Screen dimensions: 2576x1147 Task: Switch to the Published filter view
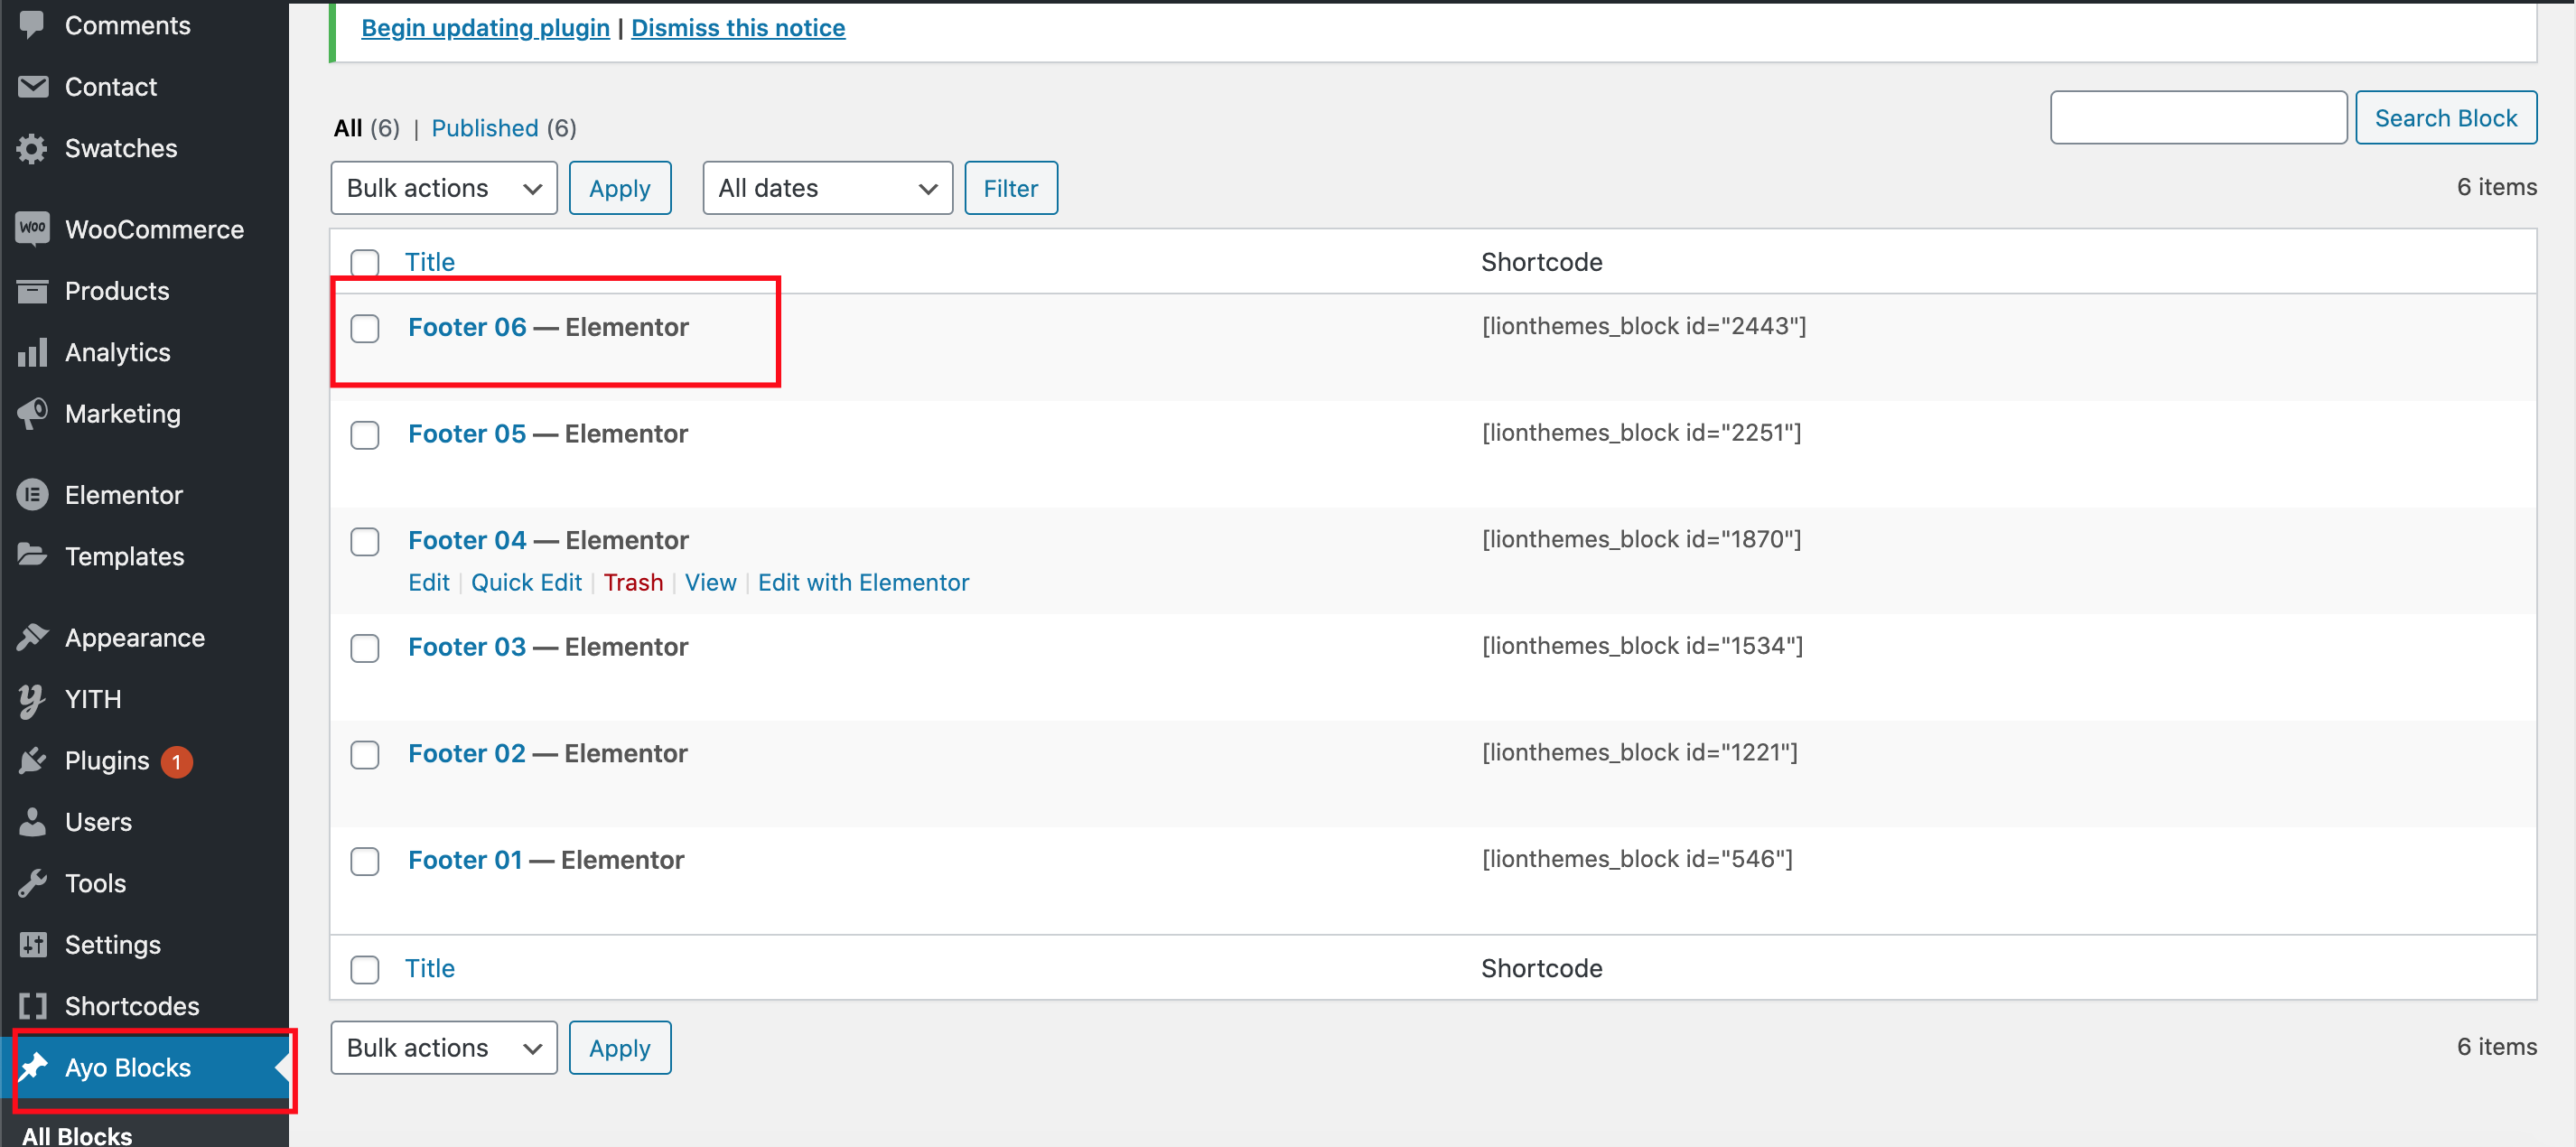click(485, 128)
